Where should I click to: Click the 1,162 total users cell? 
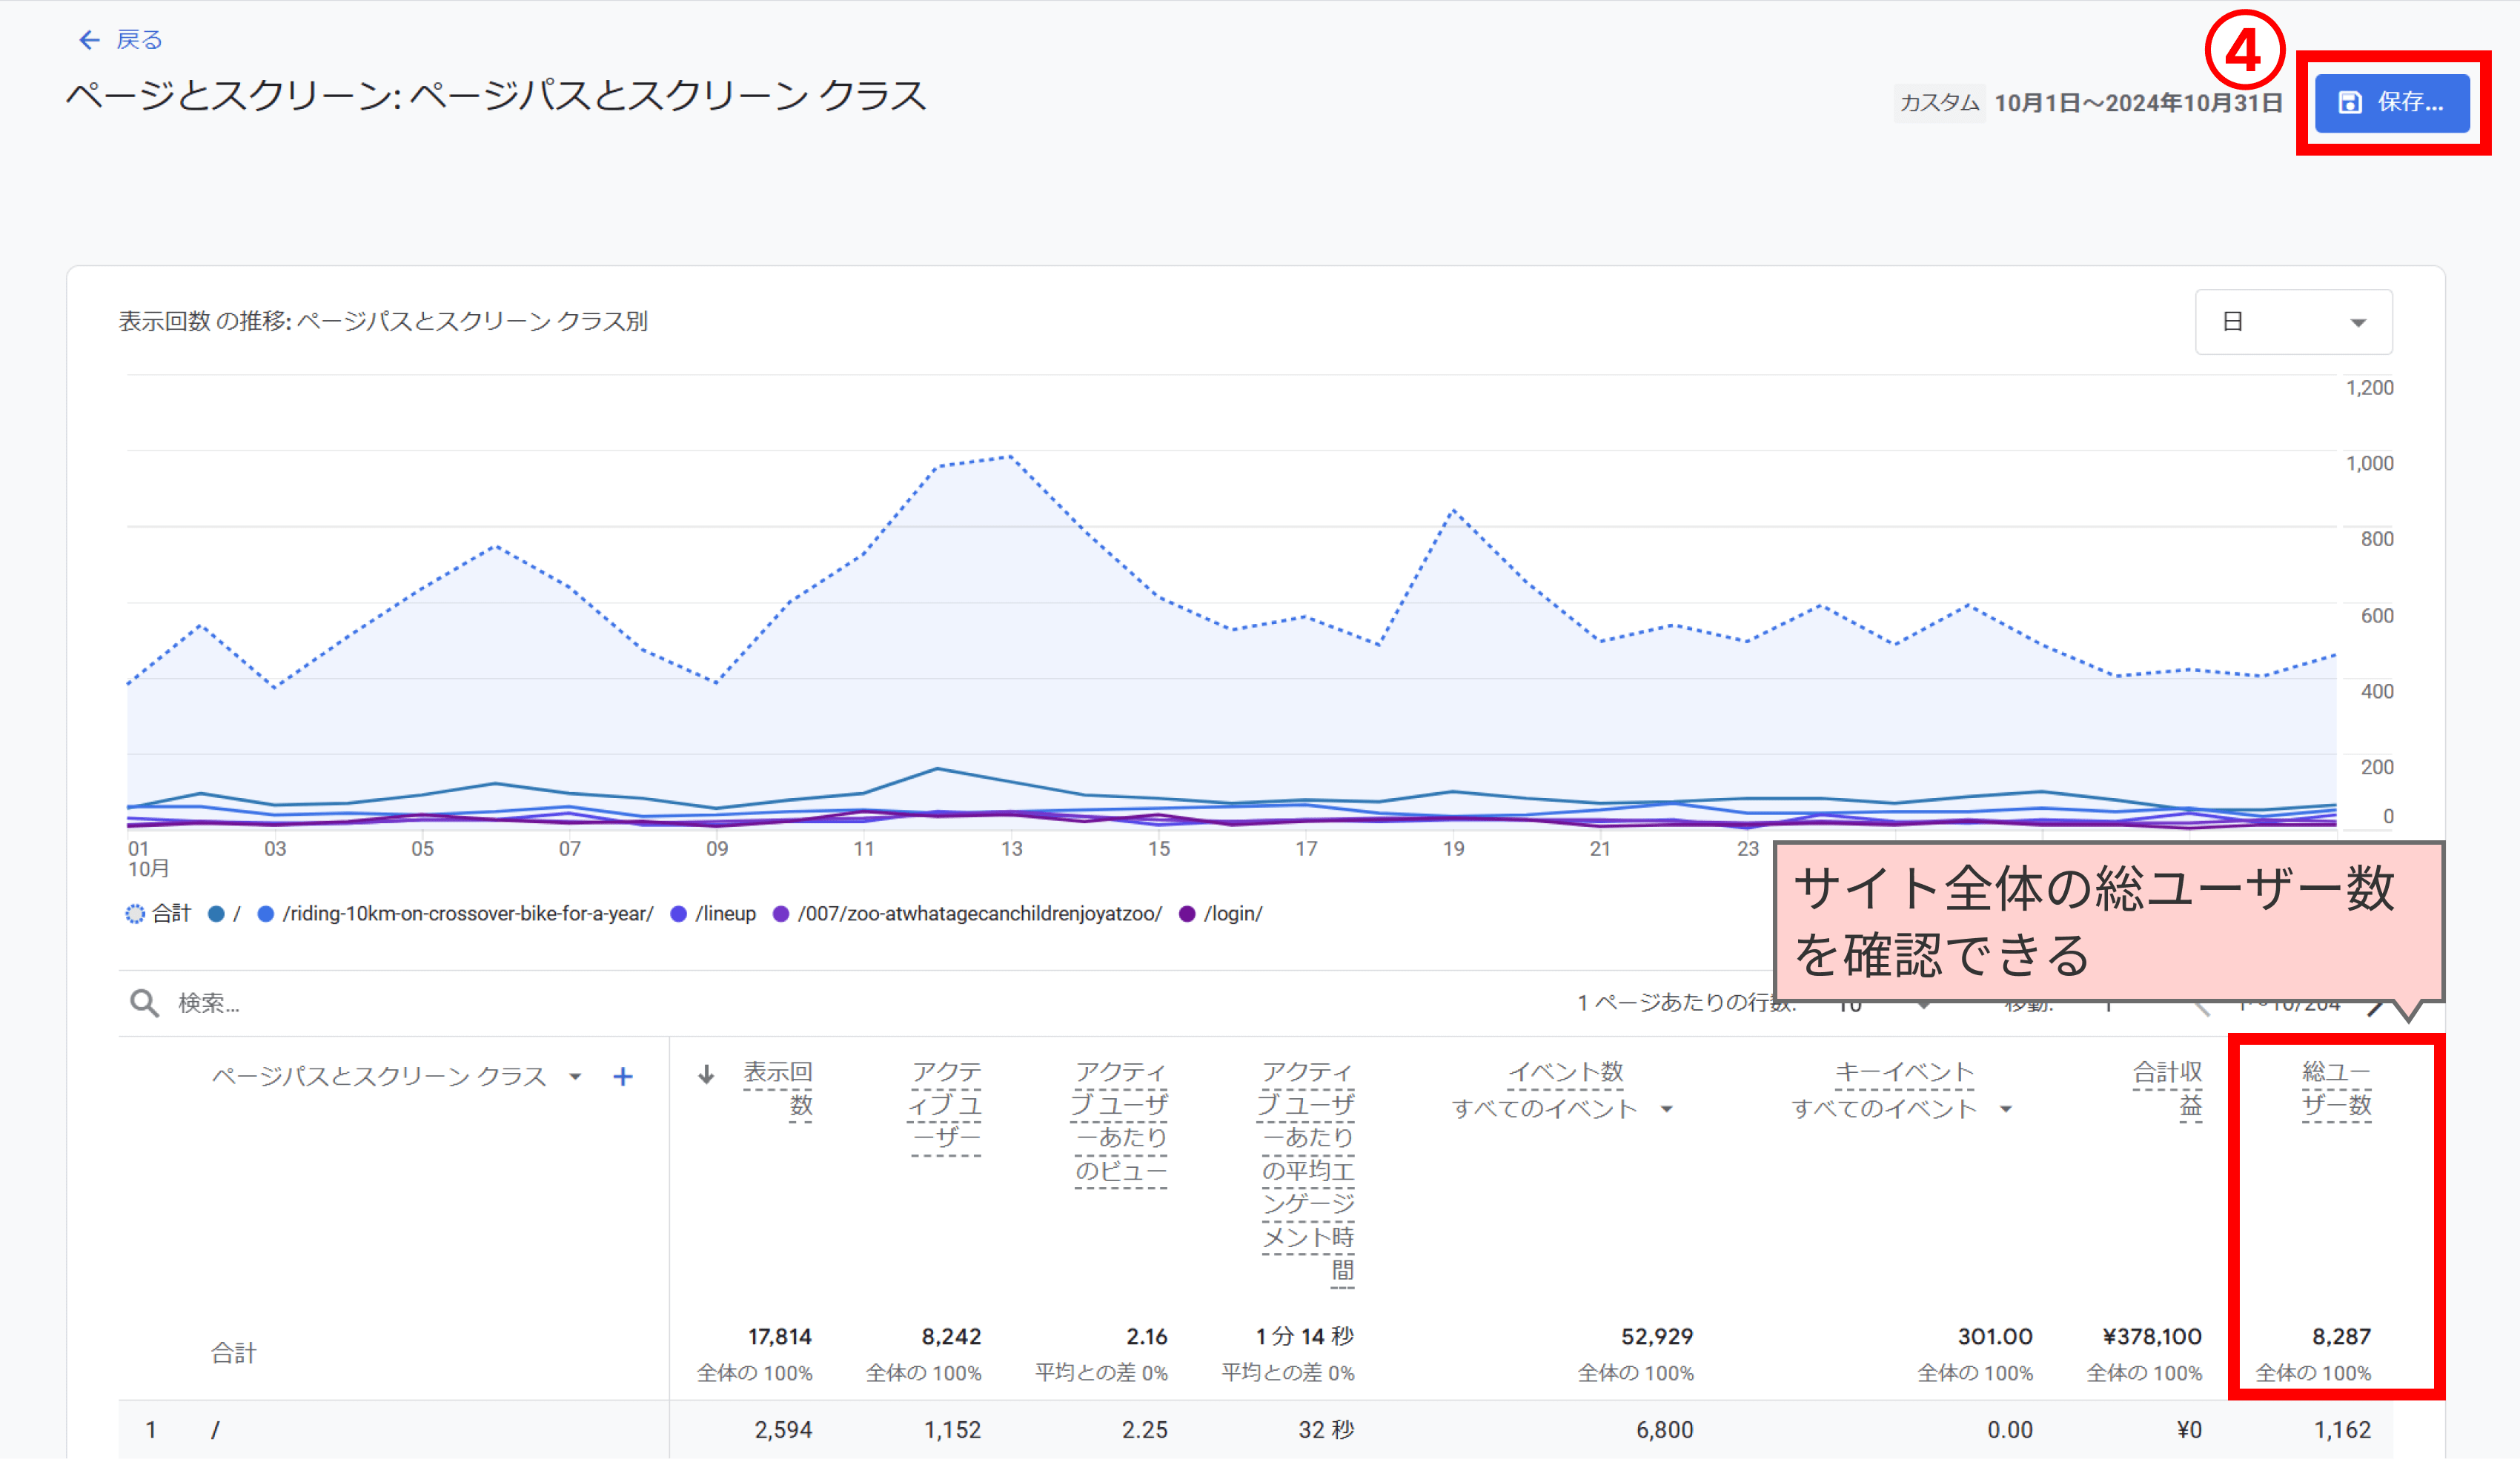(x=2342, y=1431)
